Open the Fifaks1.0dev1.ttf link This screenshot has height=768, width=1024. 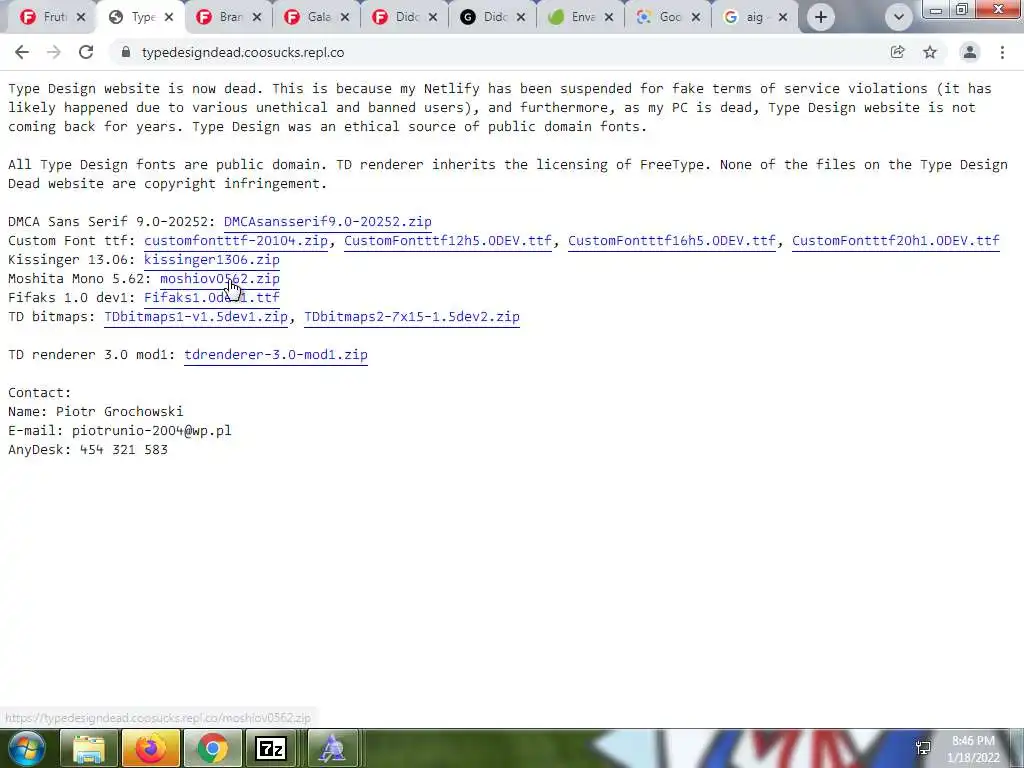[x=212, y=298]
